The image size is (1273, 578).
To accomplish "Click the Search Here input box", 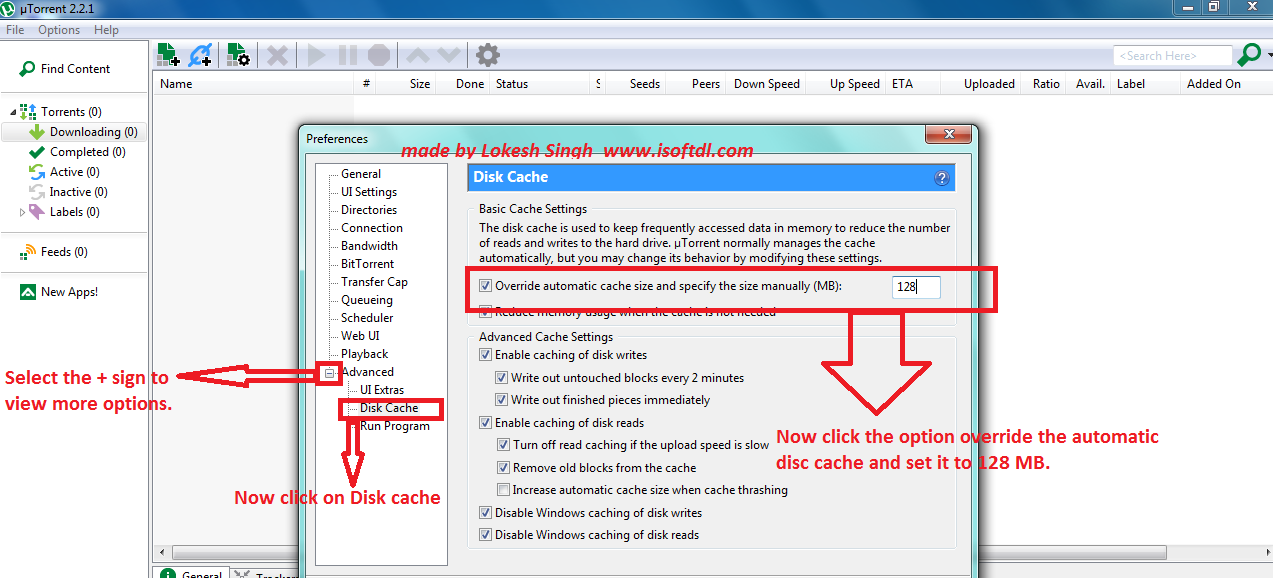I will [1172, 56].
